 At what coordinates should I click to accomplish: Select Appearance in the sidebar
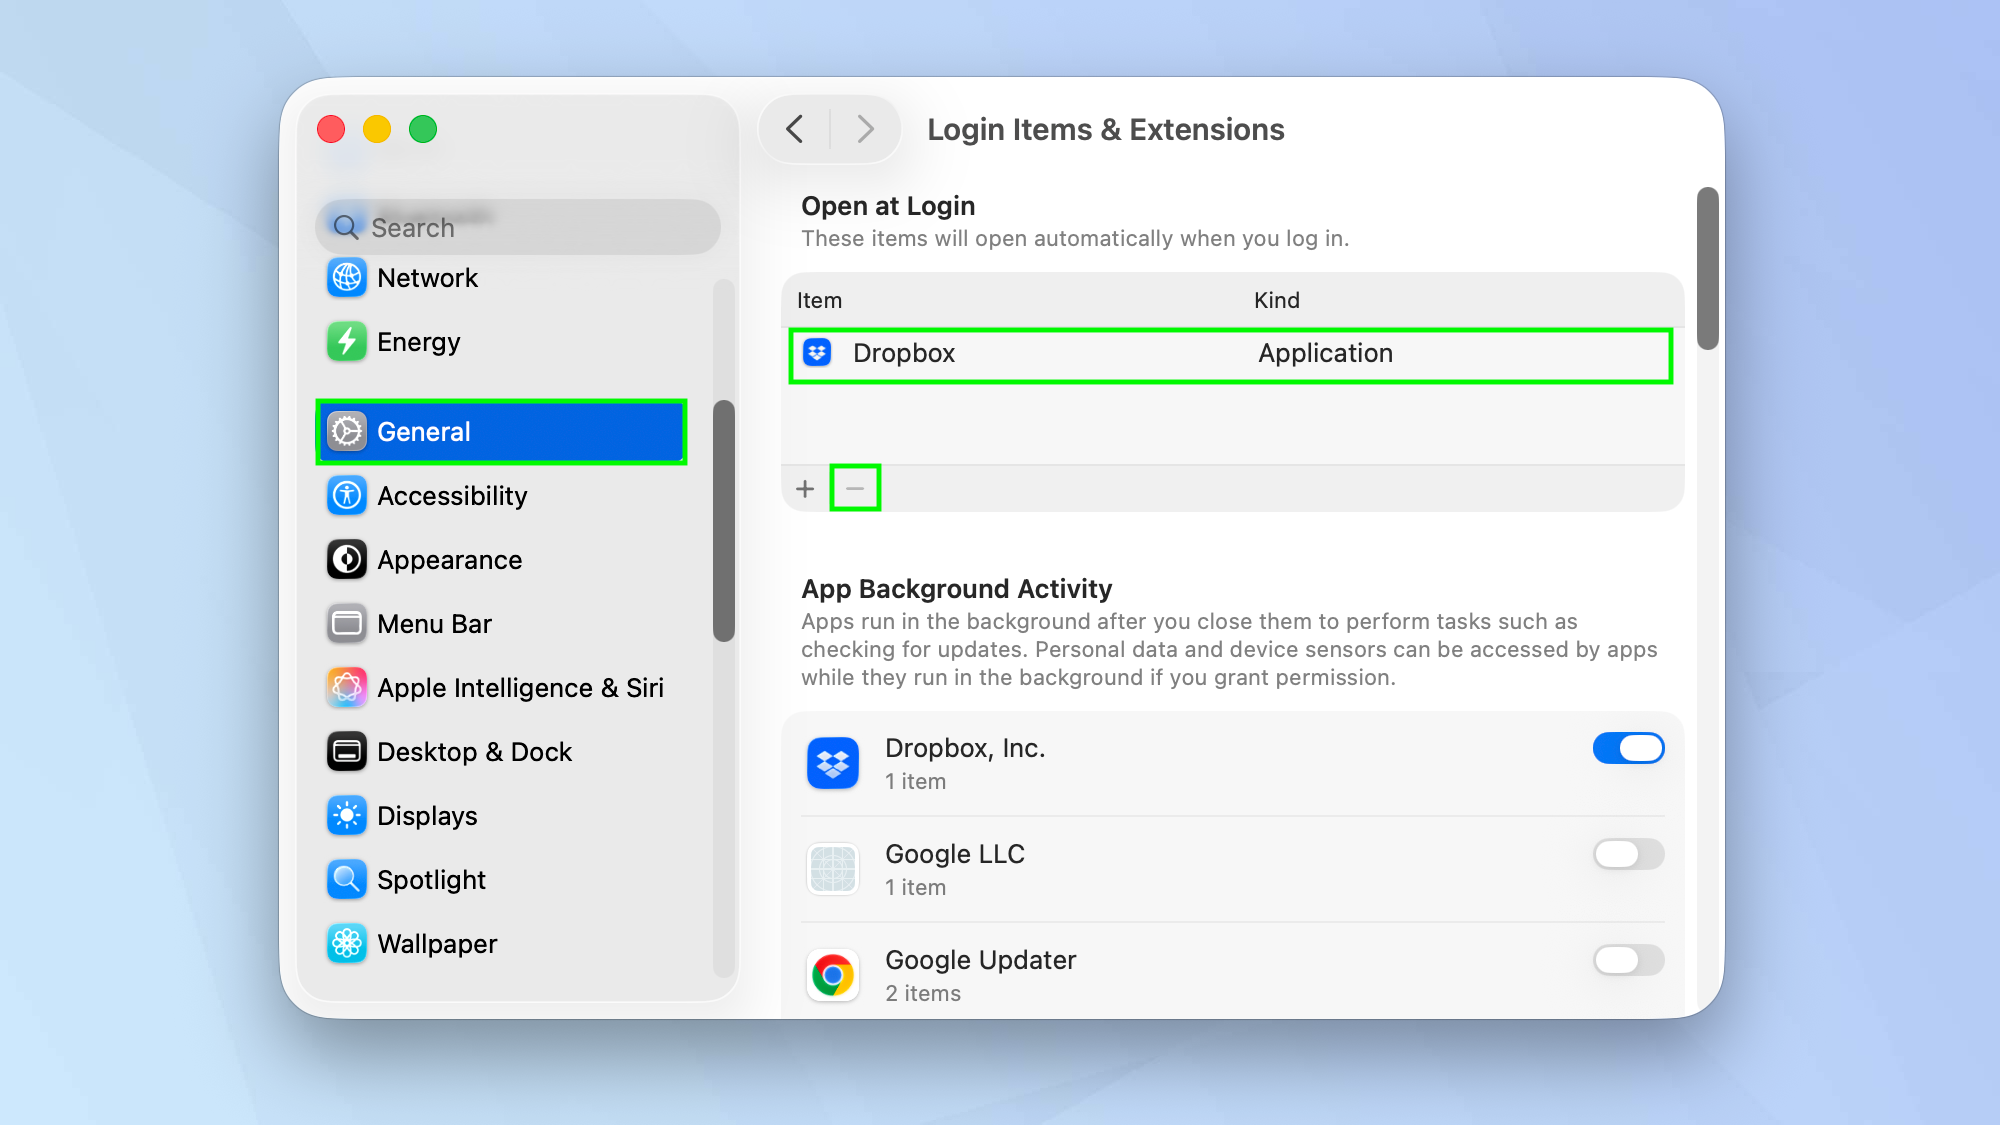point(449,559)
